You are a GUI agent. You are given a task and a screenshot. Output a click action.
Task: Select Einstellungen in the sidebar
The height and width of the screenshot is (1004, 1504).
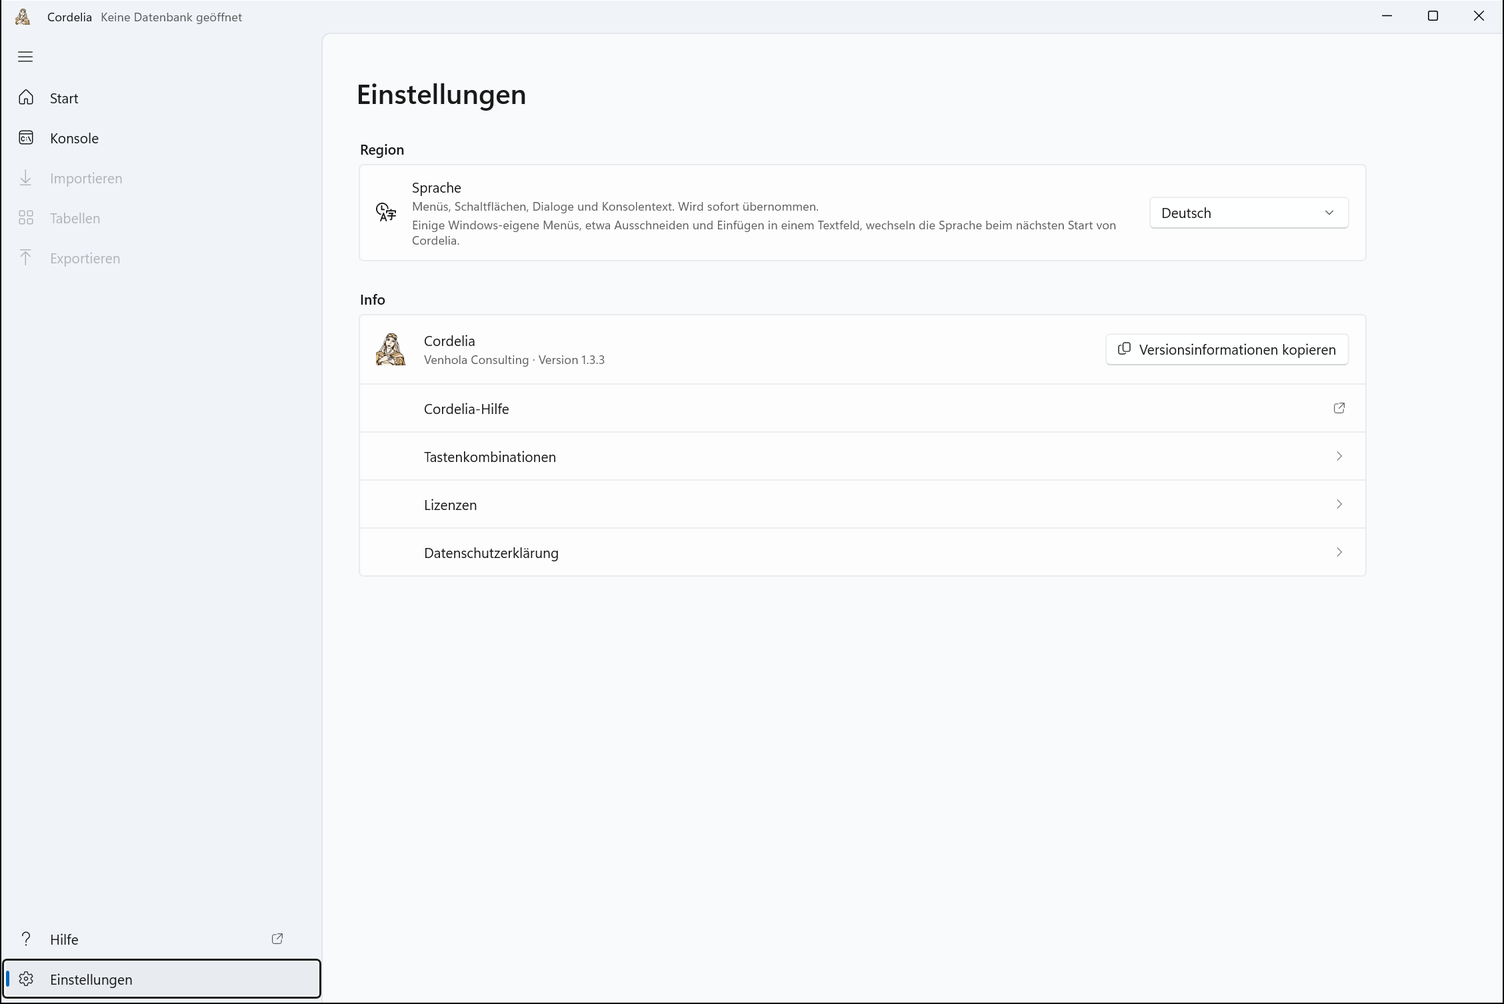click(162, 979)
